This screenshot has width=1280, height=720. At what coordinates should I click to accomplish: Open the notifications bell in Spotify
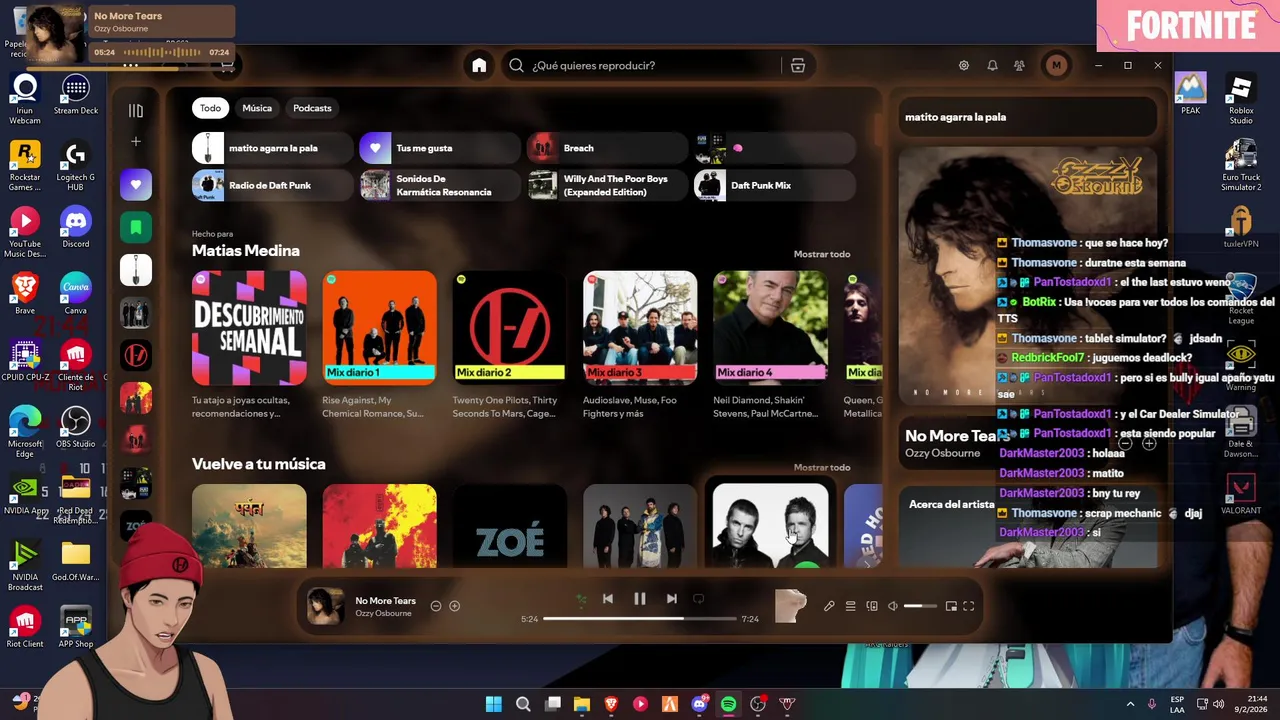pyautogui.click(x=992, y=65)
